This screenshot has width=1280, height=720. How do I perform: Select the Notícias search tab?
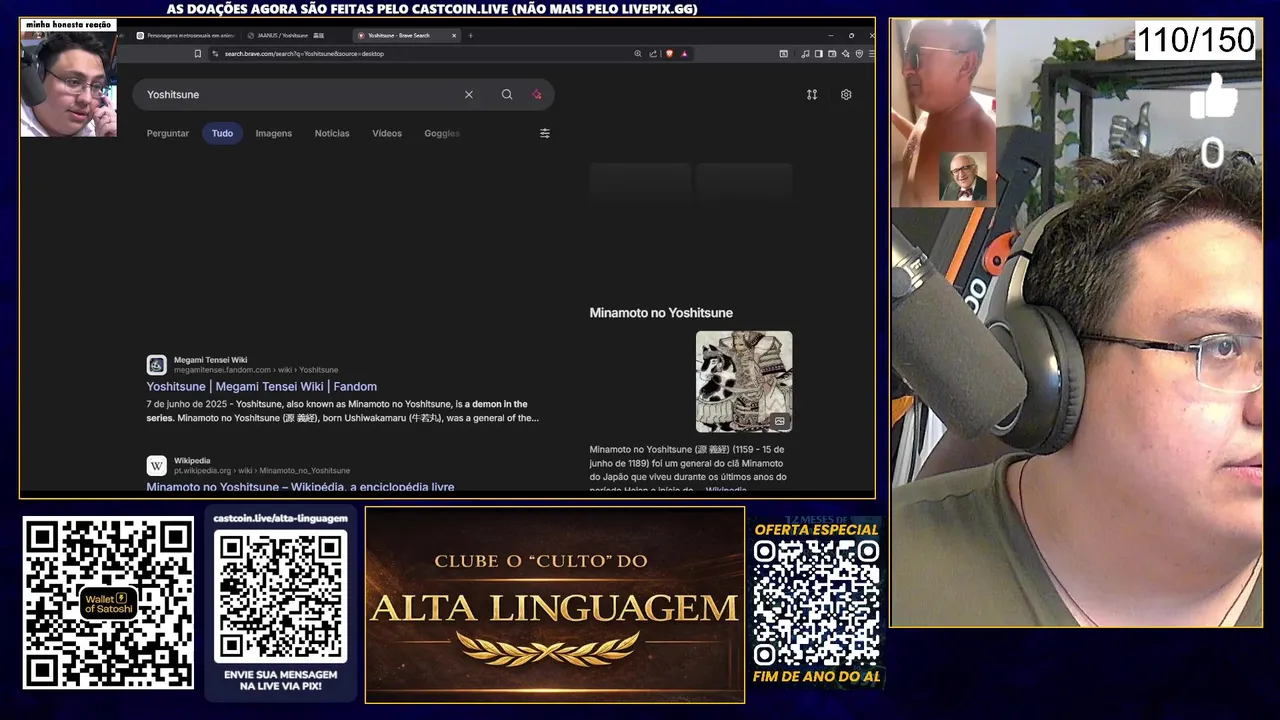[332, 133]
